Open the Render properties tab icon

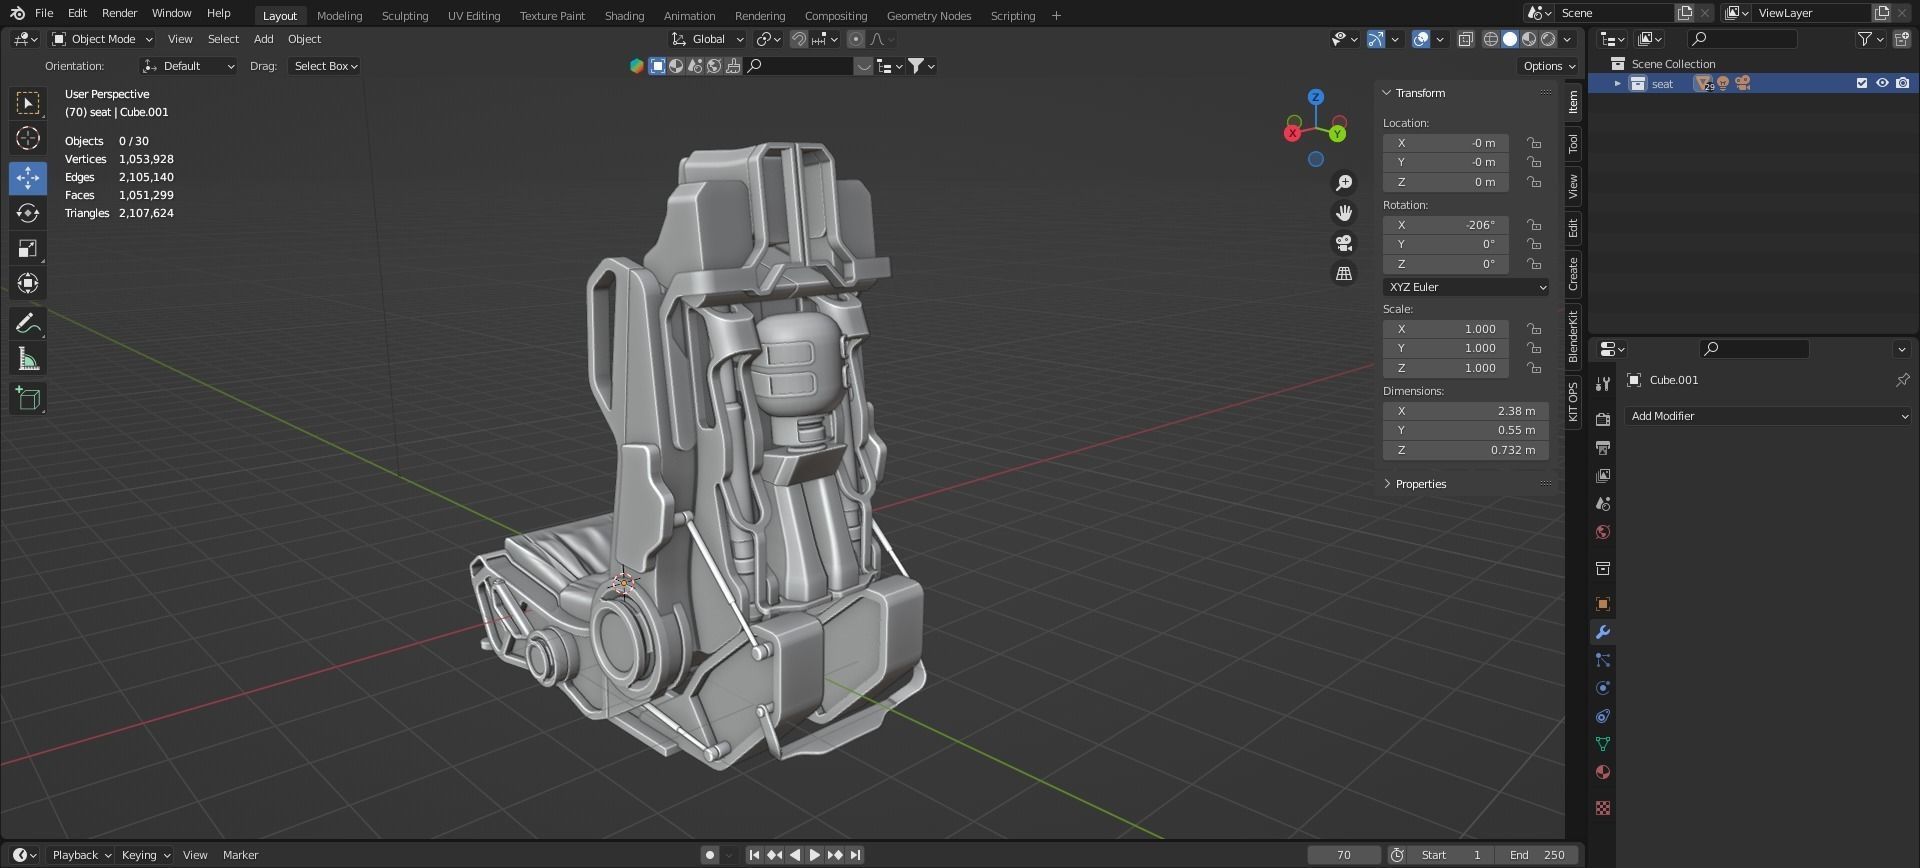(x=1602, y=419)
